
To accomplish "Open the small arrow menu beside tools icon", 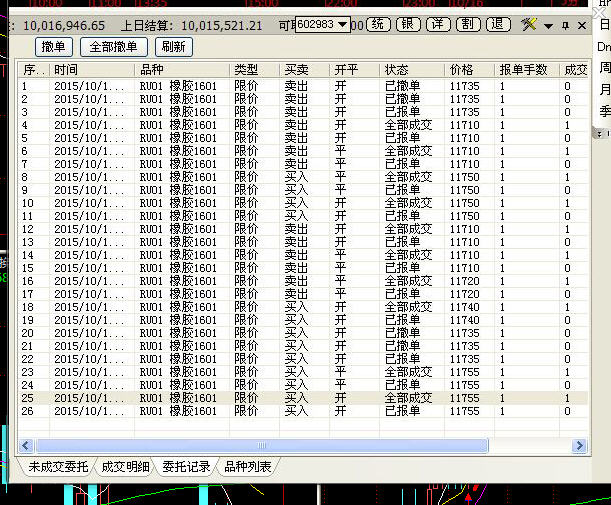I will 548,24.
